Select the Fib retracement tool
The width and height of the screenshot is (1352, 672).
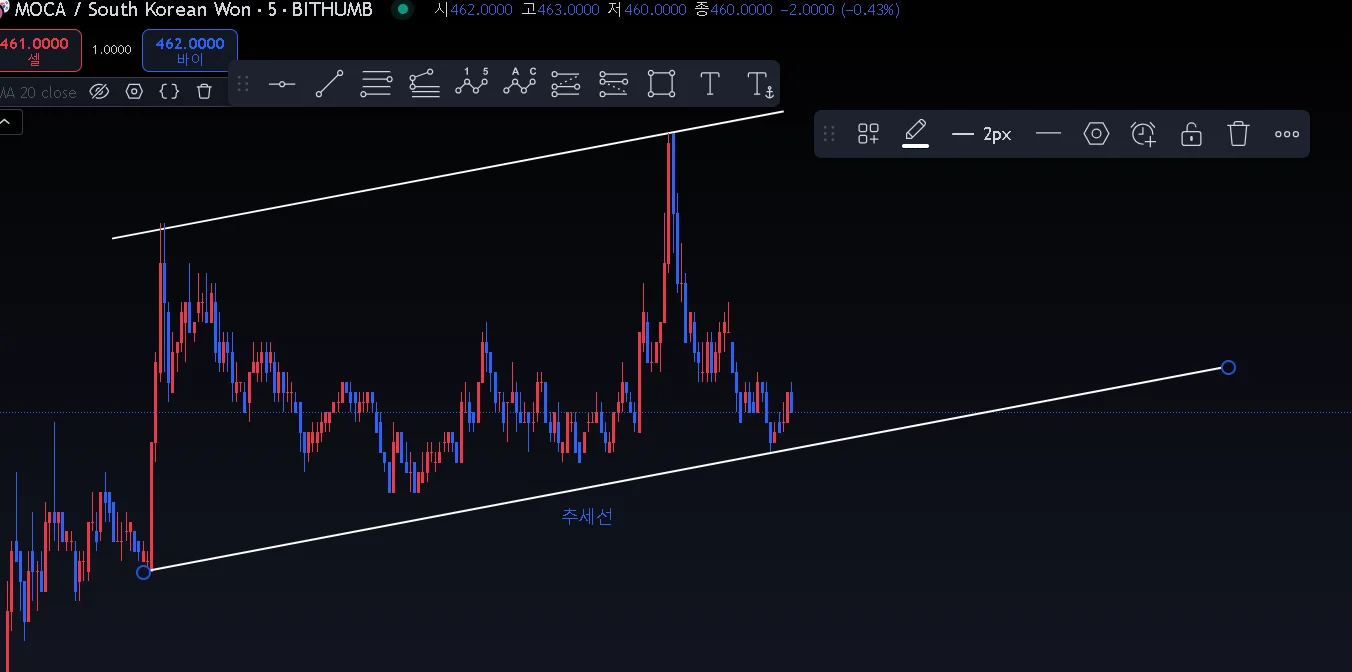click(x=376, y=84)
